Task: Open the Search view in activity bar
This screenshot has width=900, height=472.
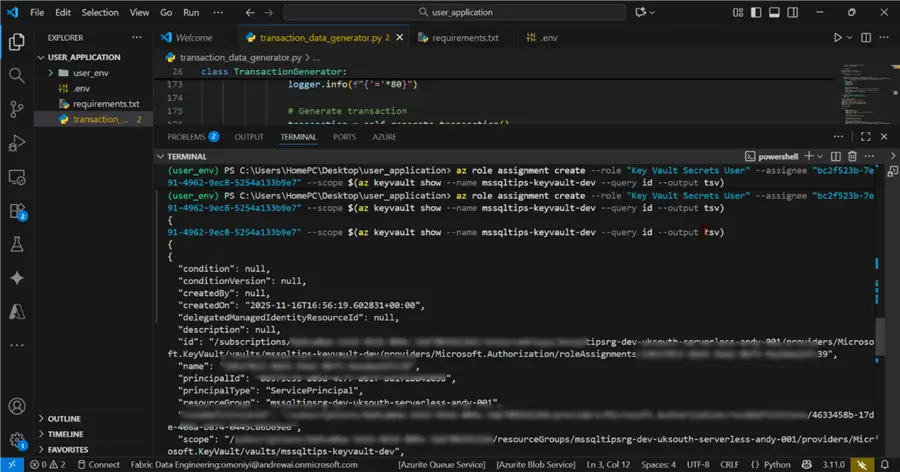Action: pyautogui.click(x=17, y=75)
